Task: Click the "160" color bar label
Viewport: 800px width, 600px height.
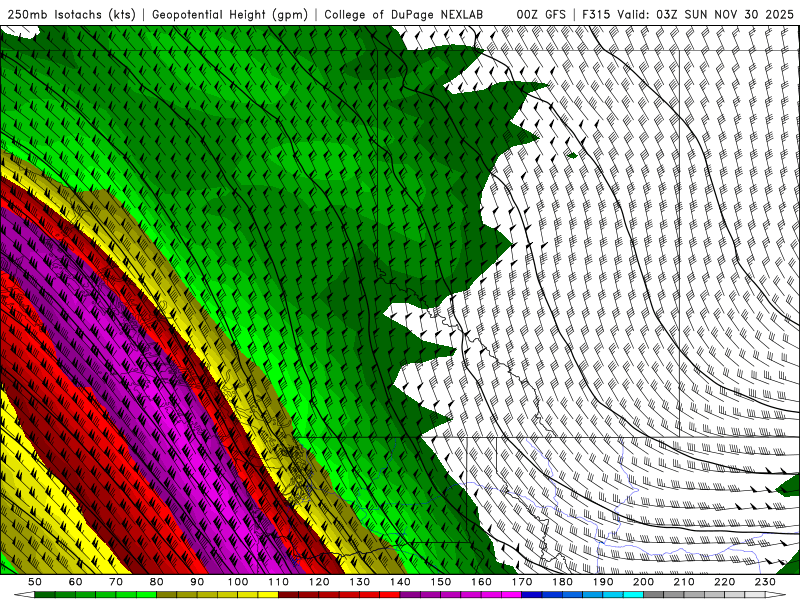Action: point(481,582)
